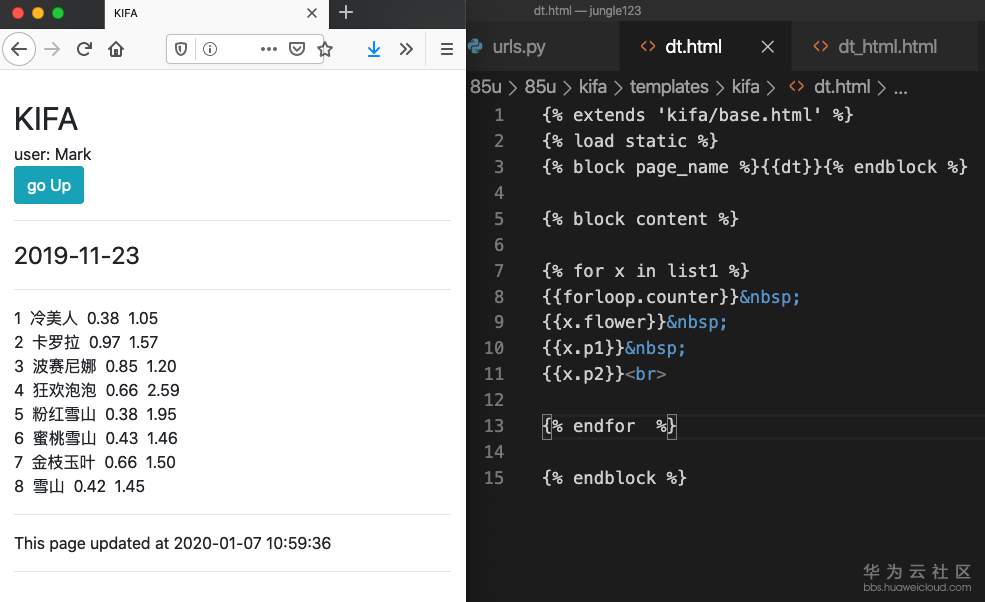Switch to urls.py editor tab
Image resolution: width=985 pixels, height=602 pixels.
(x=519, y=47)
